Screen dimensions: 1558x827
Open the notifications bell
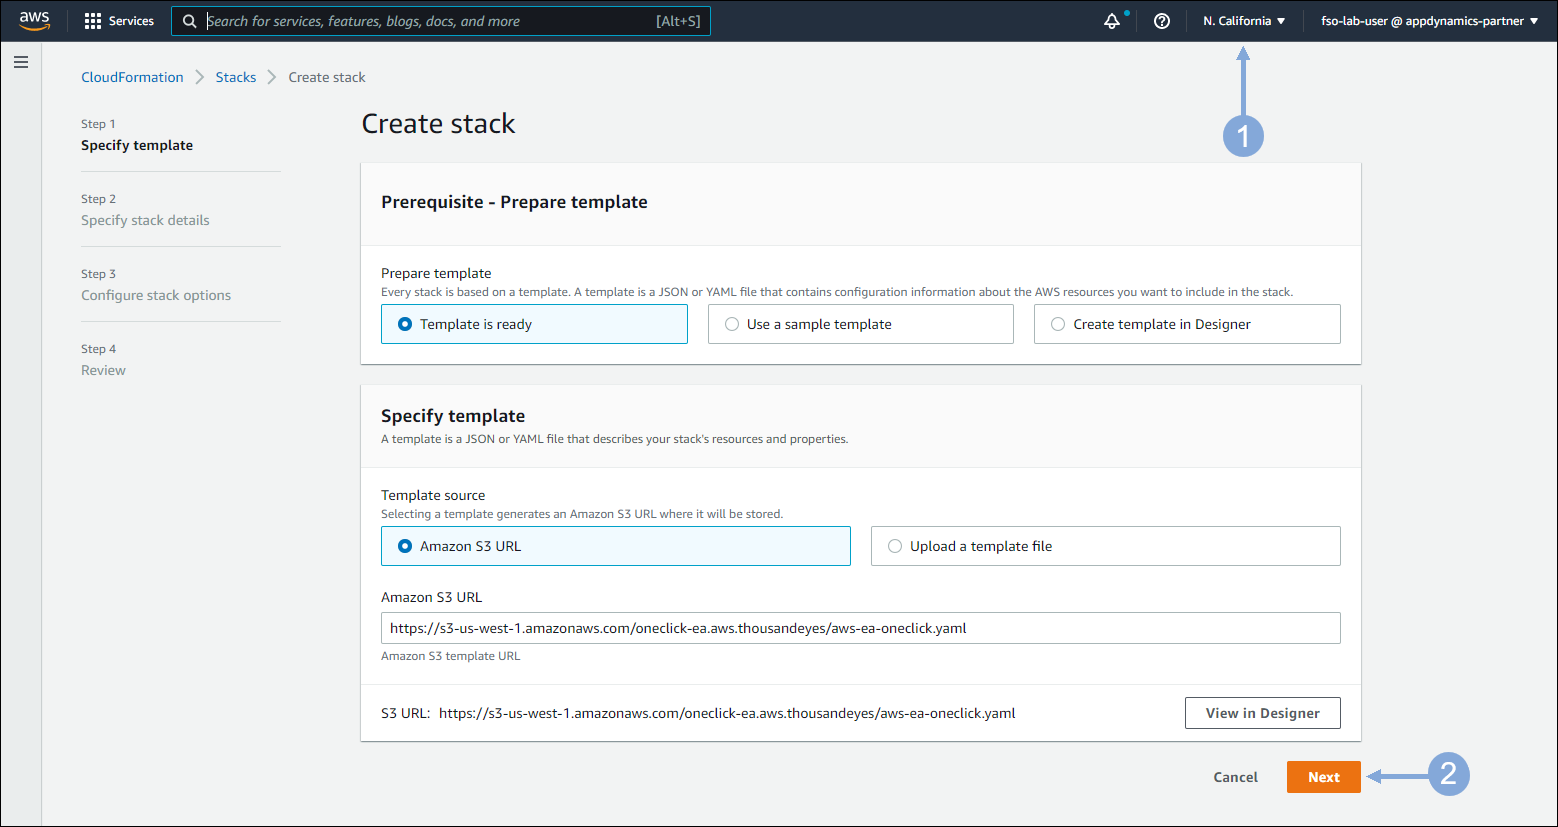(1112, 21)
